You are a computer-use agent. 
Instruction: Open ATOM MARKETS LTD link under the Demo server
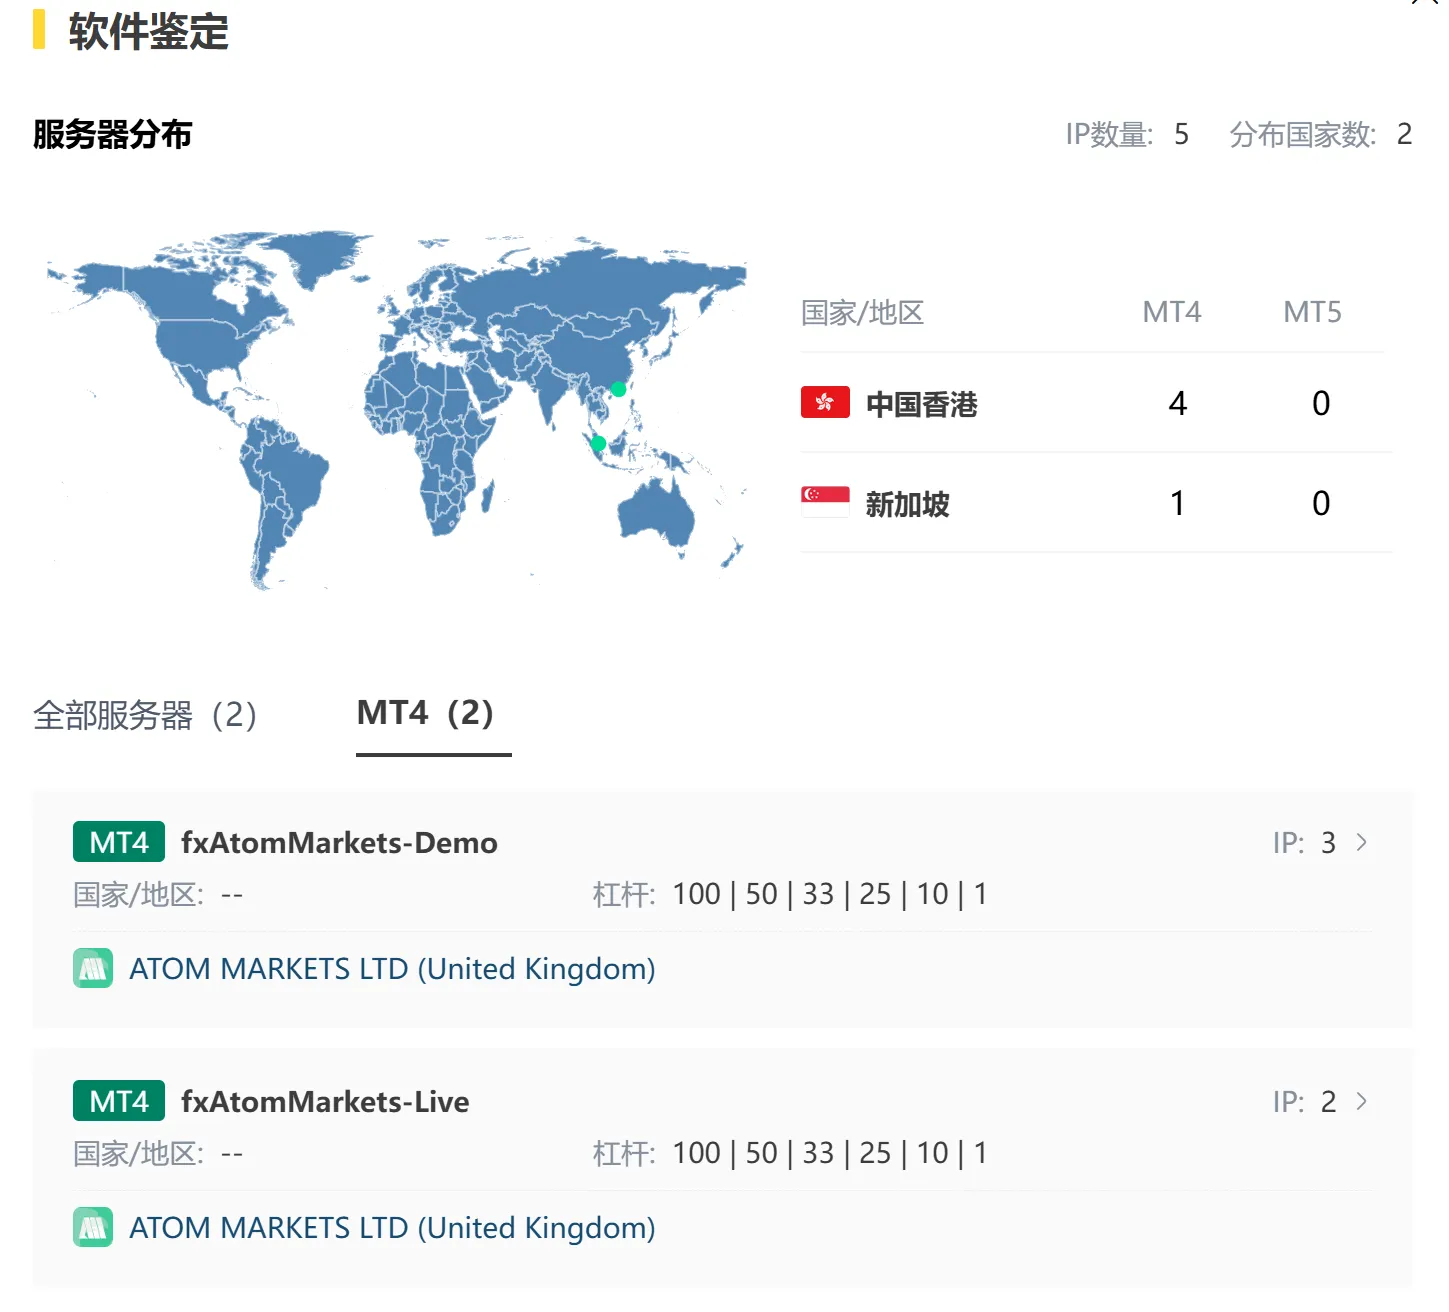[x=392, y=968]
